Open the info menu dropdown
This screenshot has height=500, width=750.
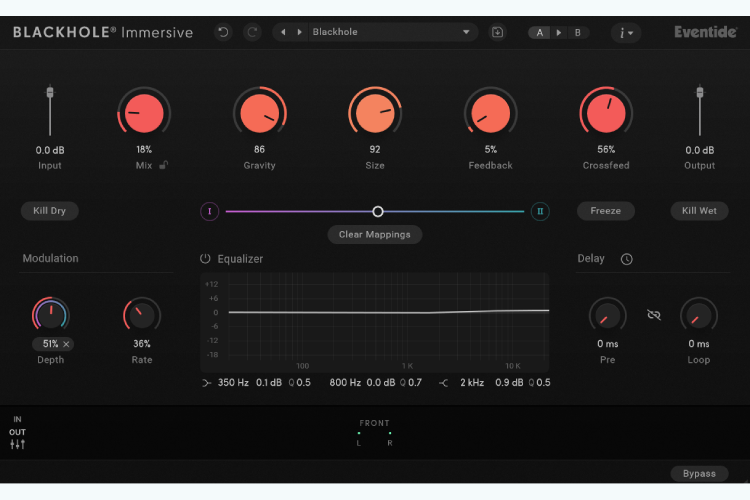(626, 33)
